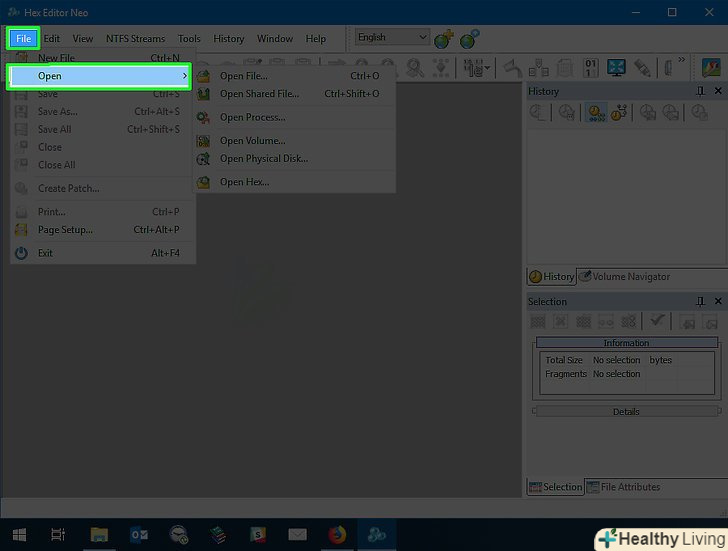Click first History panel toolbar icon
This screenshot has width=728, height=551.
point(538,113)
